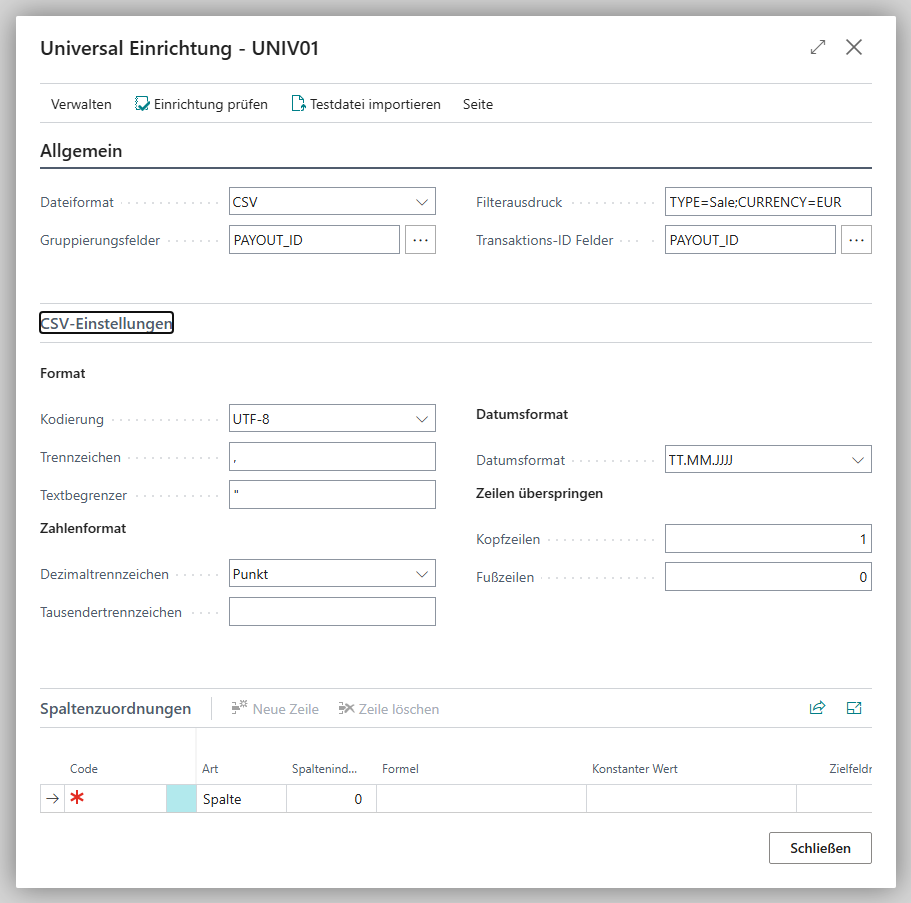Click the Code column header

pyautogui.click(x=84, y=768)
